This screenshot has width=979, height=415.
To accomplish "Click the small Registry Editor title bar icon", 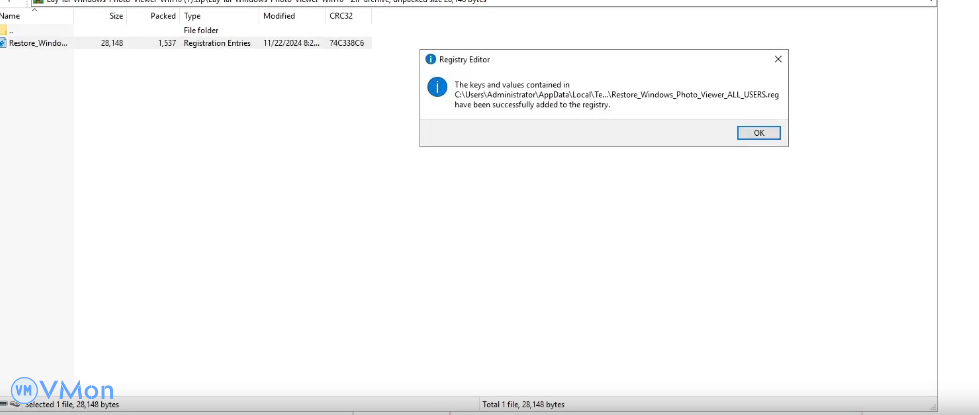I will click(x=431, y=59).
